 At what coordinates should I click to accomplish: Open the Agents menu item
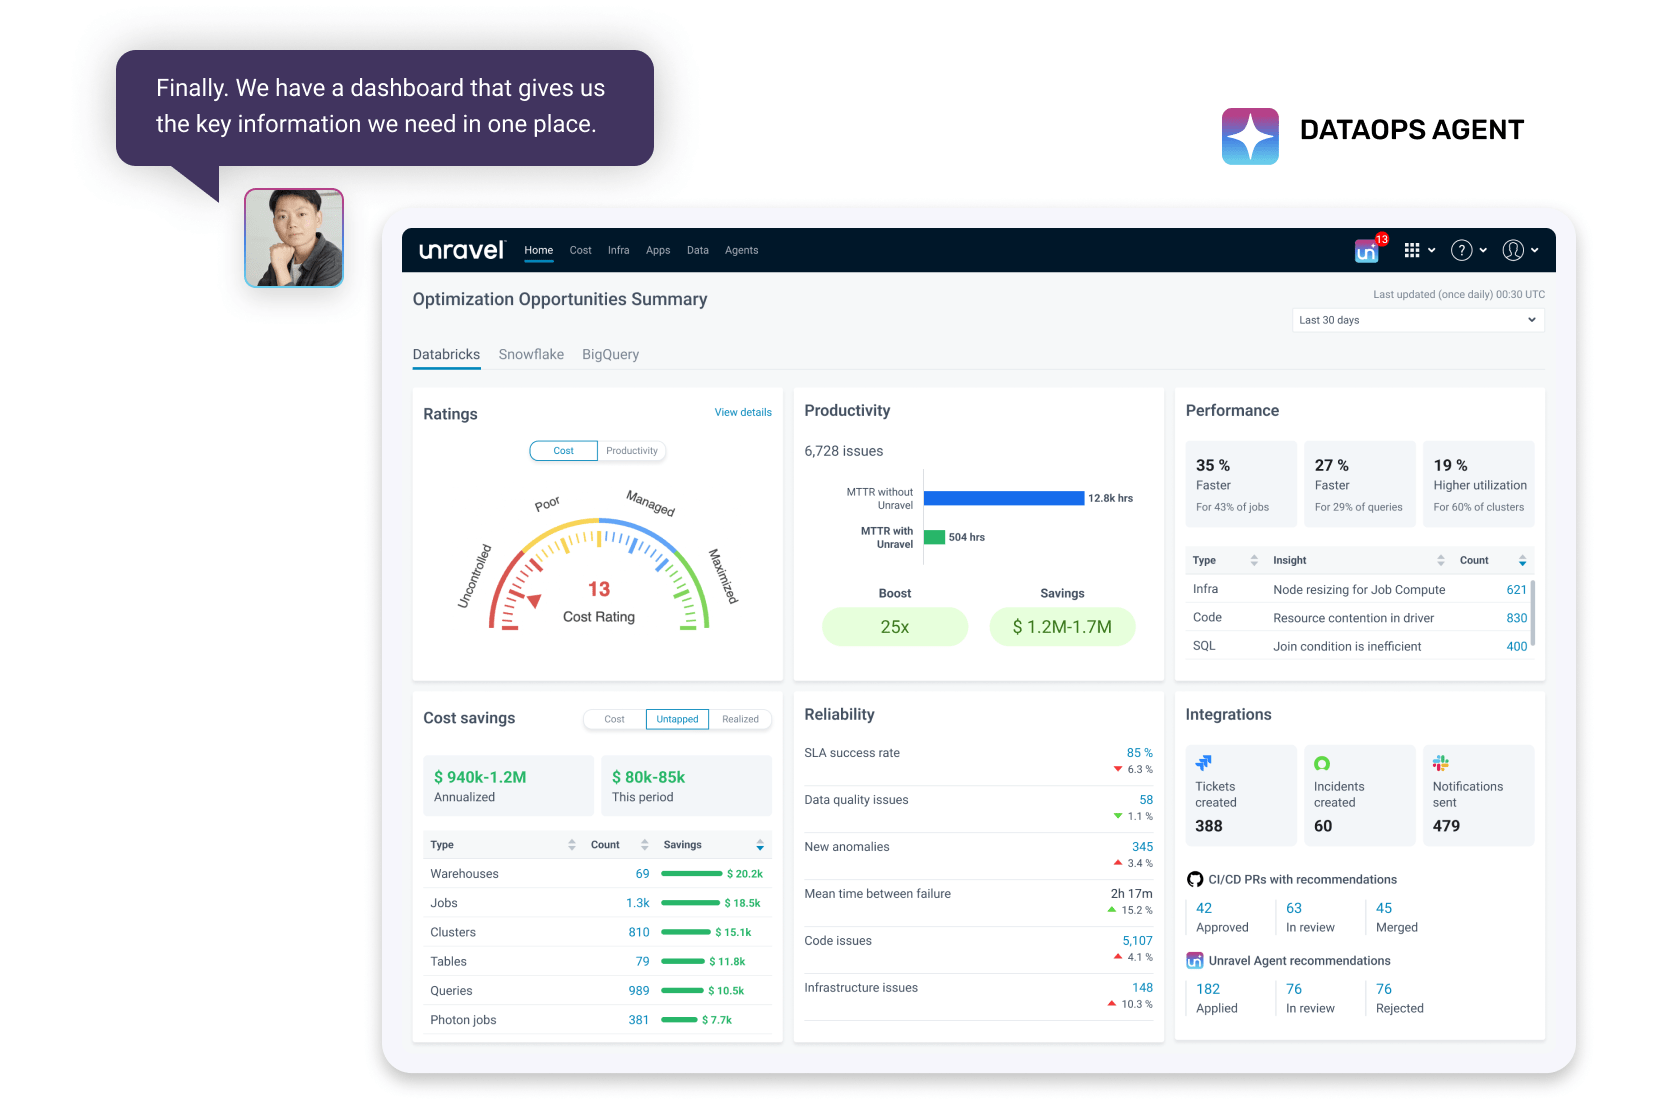pyautogui.click(x=741, y=251)
